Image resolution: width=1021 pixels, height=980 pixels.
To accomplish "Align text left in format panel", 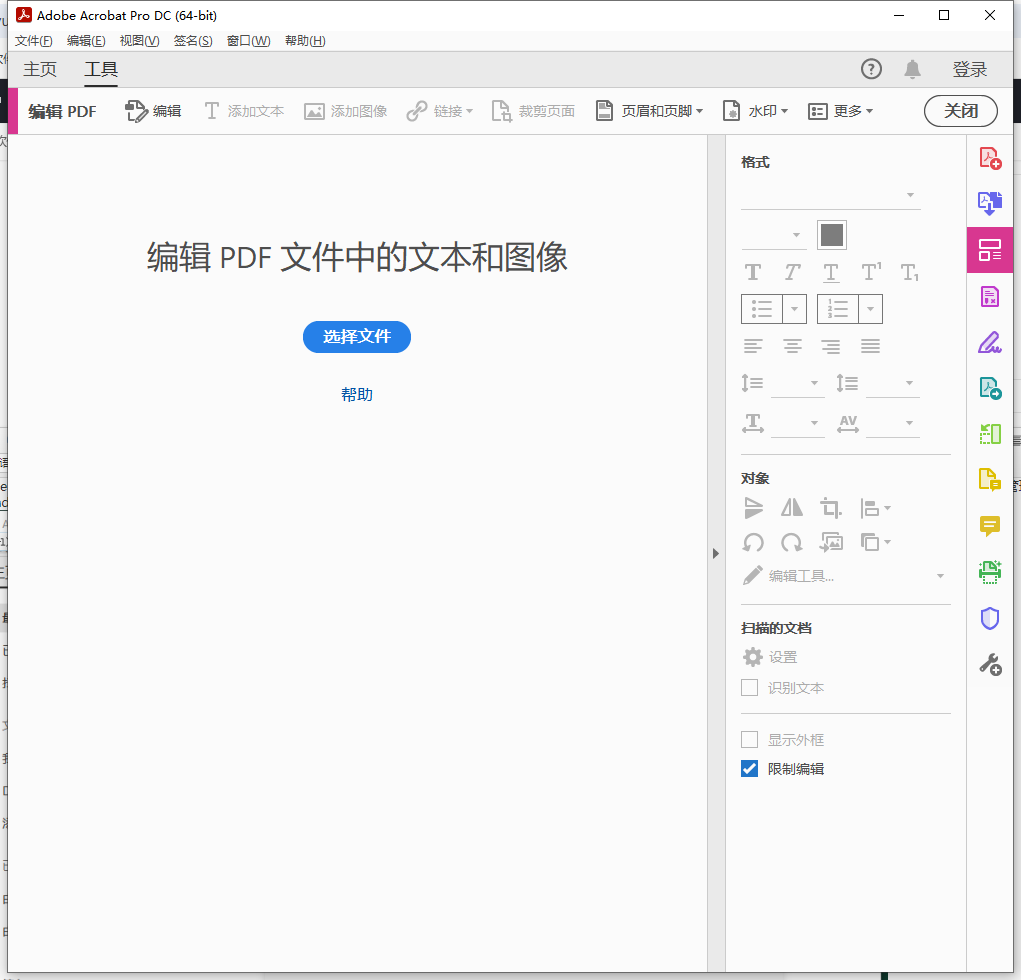I will (753, 346).
